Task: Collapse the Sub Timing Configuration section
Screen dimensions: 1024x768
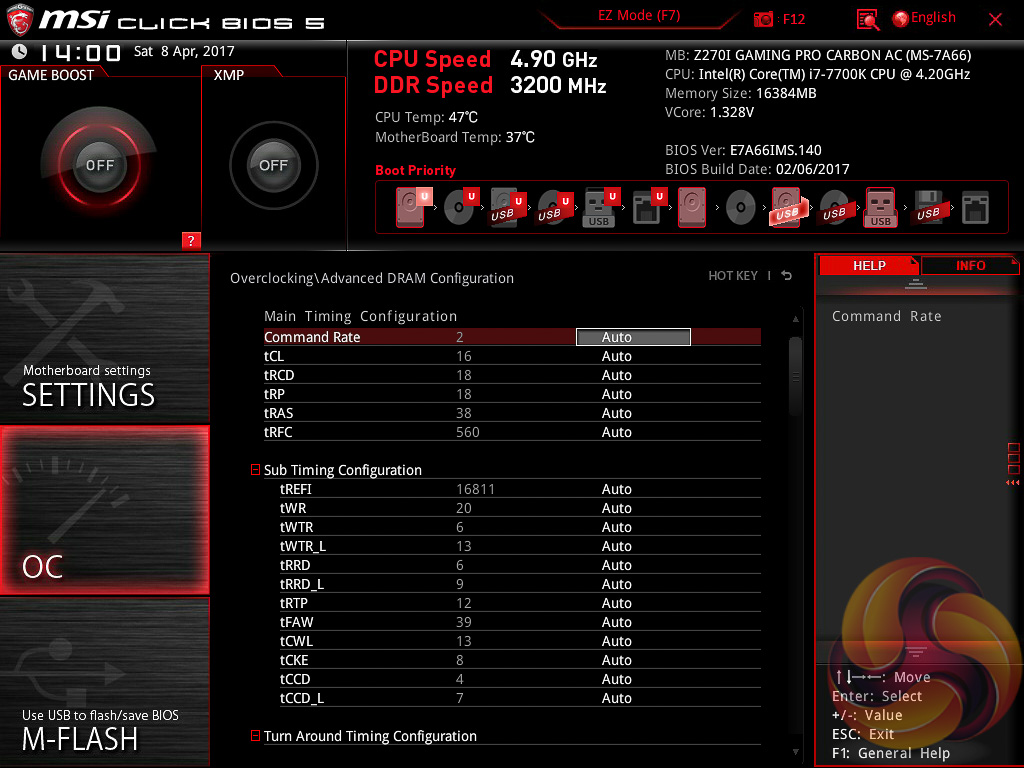Action: pyautogui.click(x=255, y=470)
